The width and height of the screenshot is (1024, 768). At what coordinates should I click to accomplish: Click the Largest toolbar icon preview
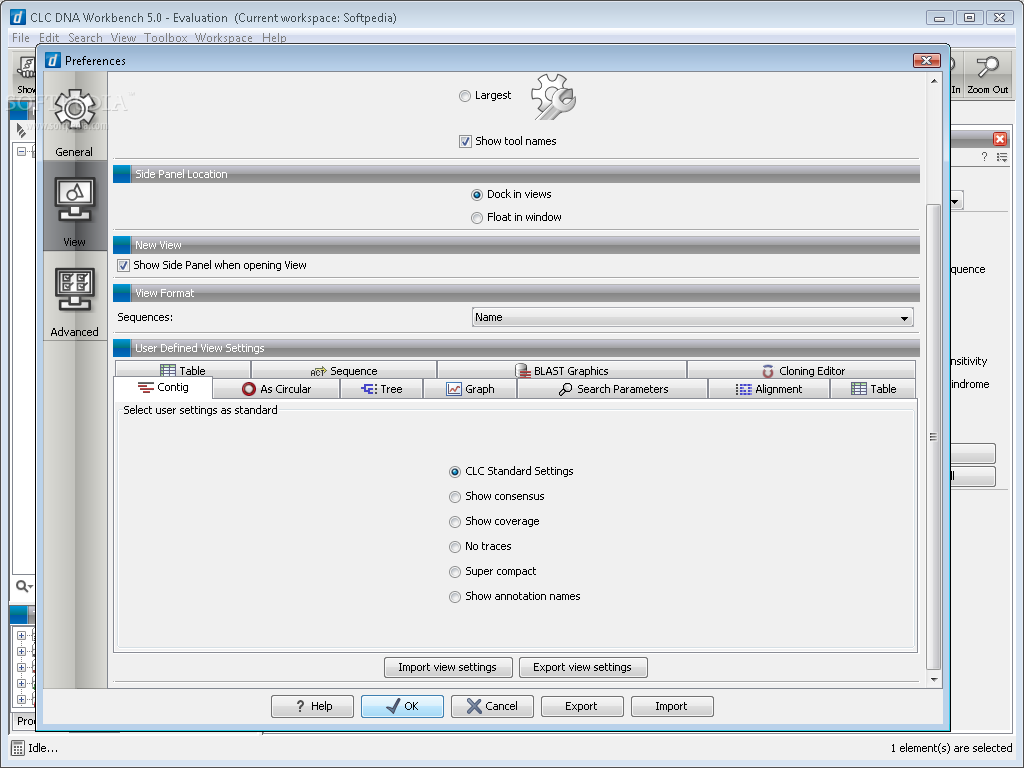[x=553, y=96]
